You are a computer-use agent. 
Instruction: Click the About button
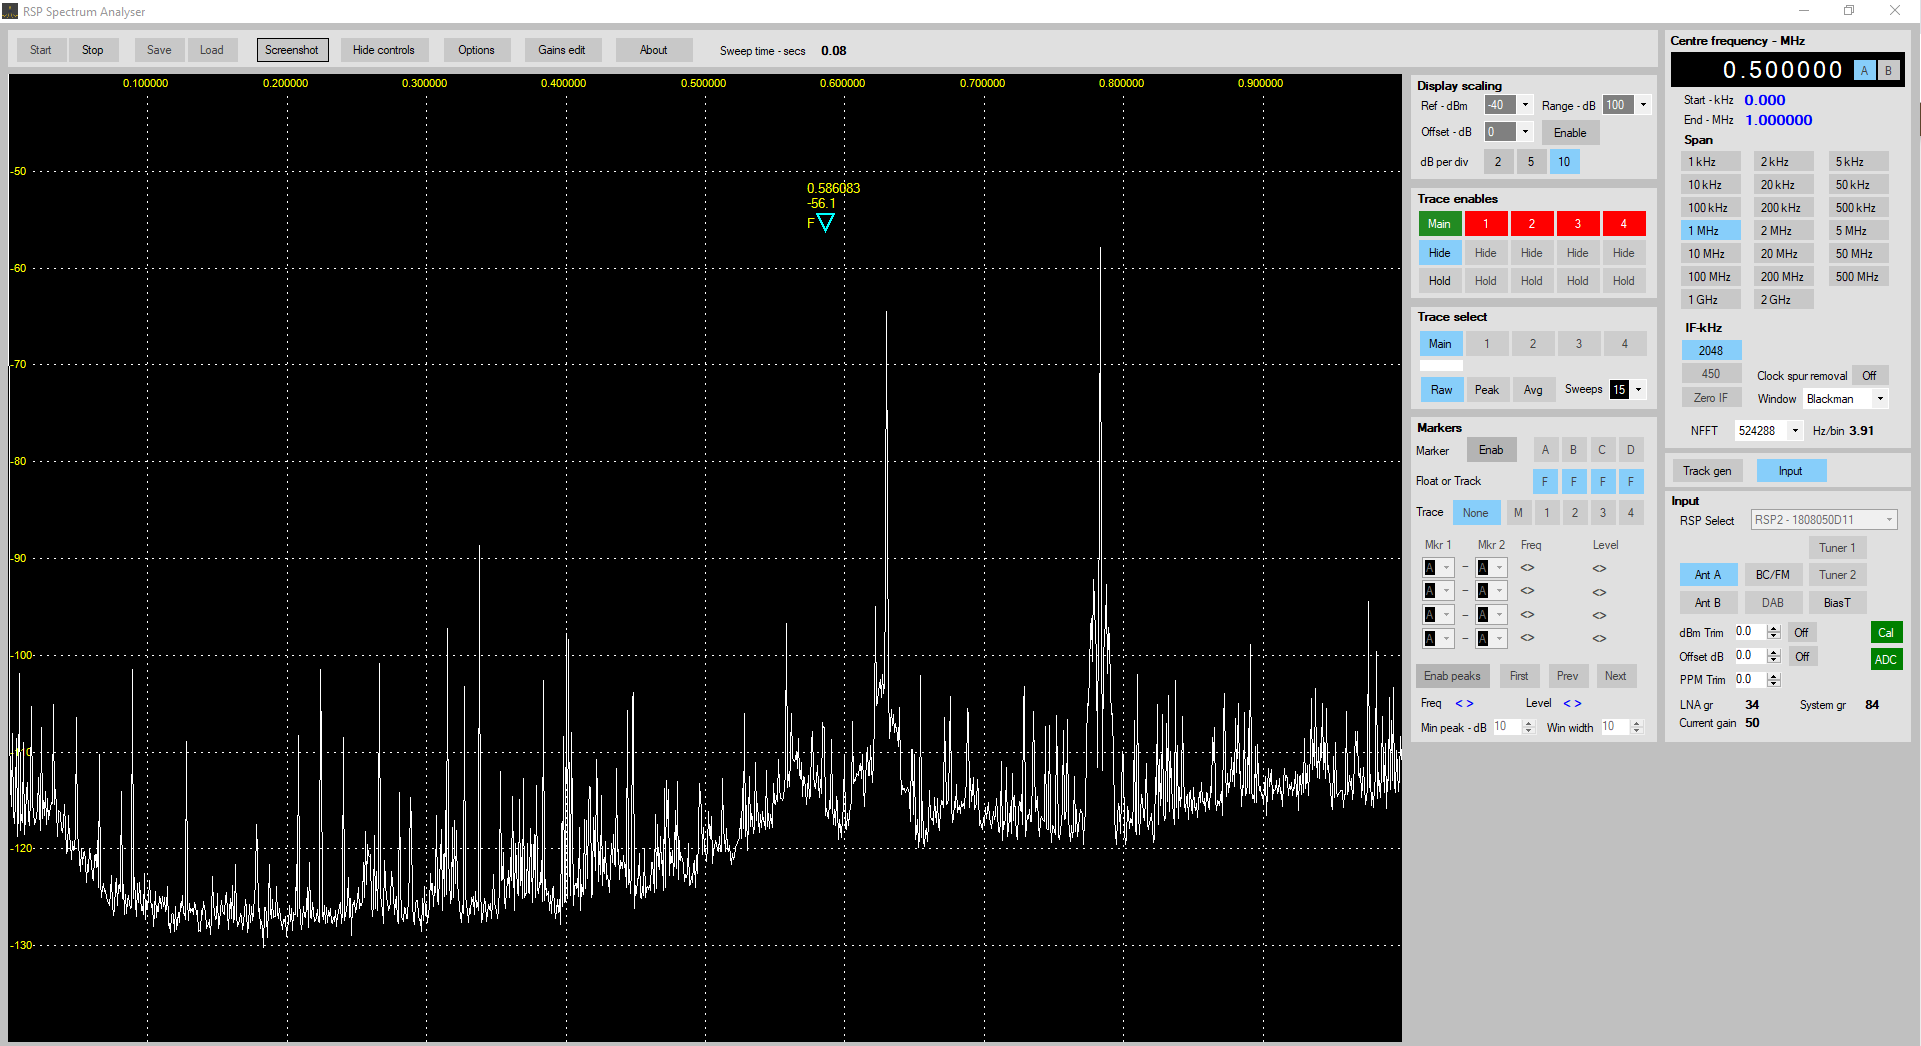(x=654, y=50)
